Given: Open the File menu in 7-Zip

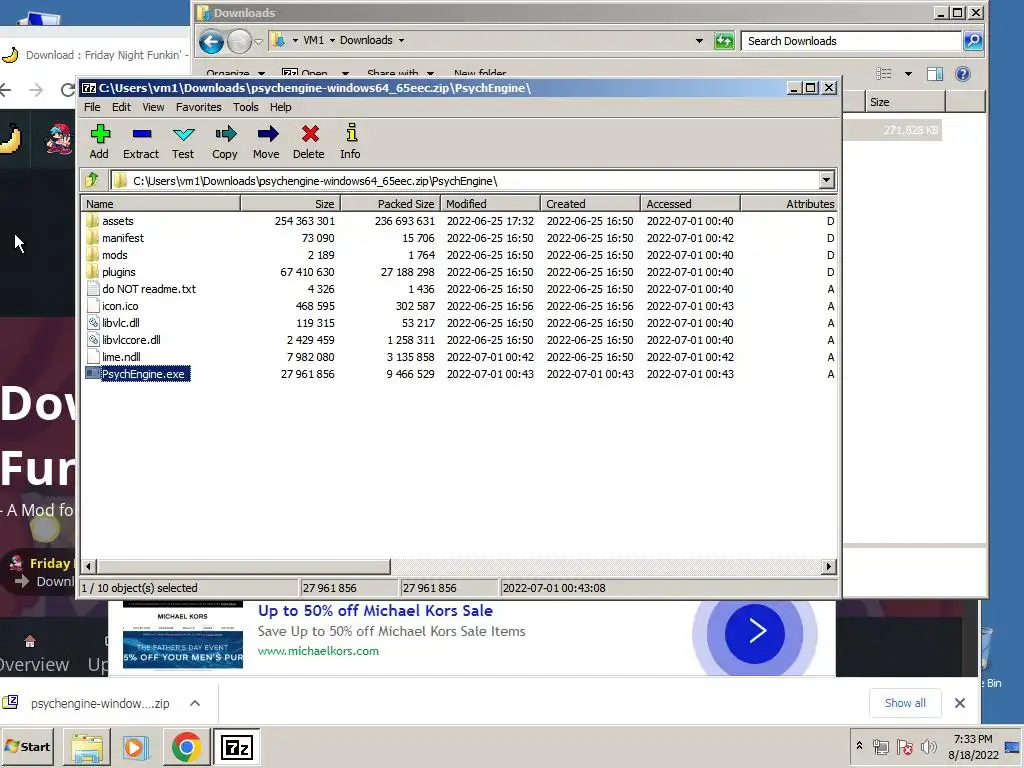Looking at the screenshot, I should (92, 107).
